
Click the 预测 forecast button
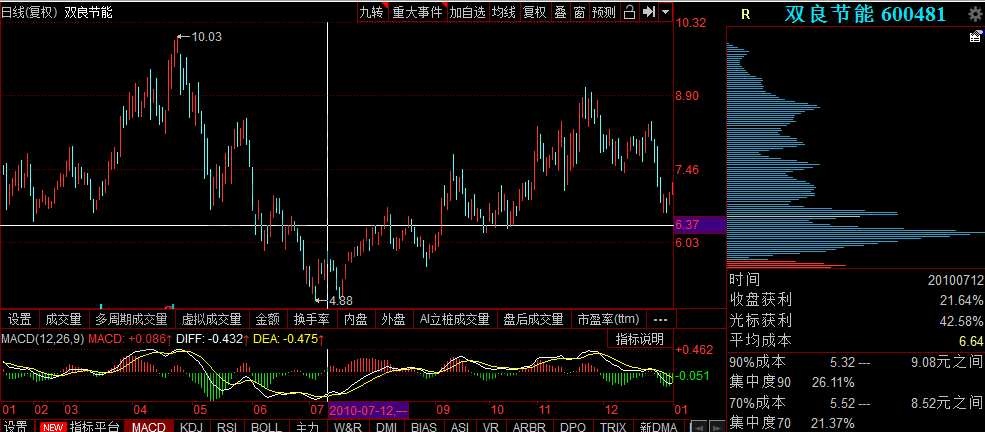(604, 12)
